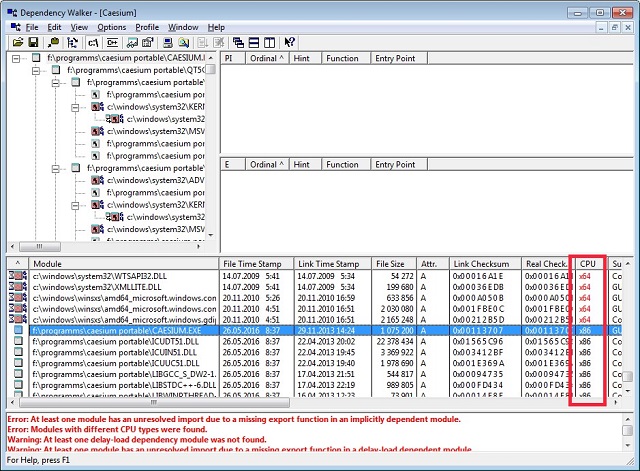The height and width of the screenshot is (471, 640).
Task: Click the Dependency Walker title bar icon
Action: click(12, 12)
